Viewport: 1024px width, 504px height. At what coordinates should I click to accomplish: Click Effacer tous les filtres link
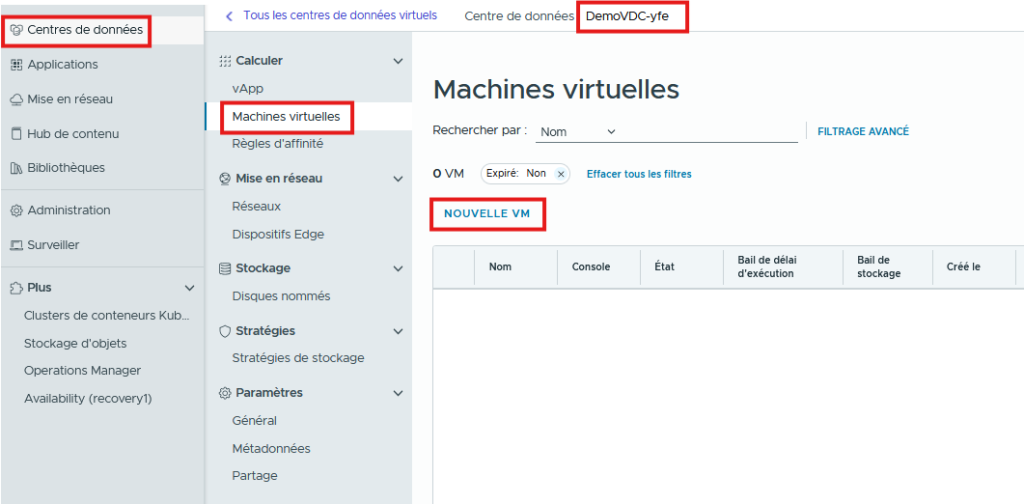[638, 174]
